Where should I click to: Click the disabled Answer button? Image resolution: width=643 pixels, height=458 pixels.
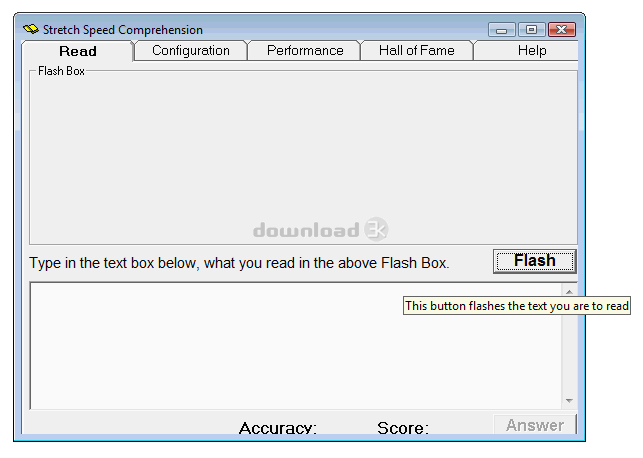[535, 425]
